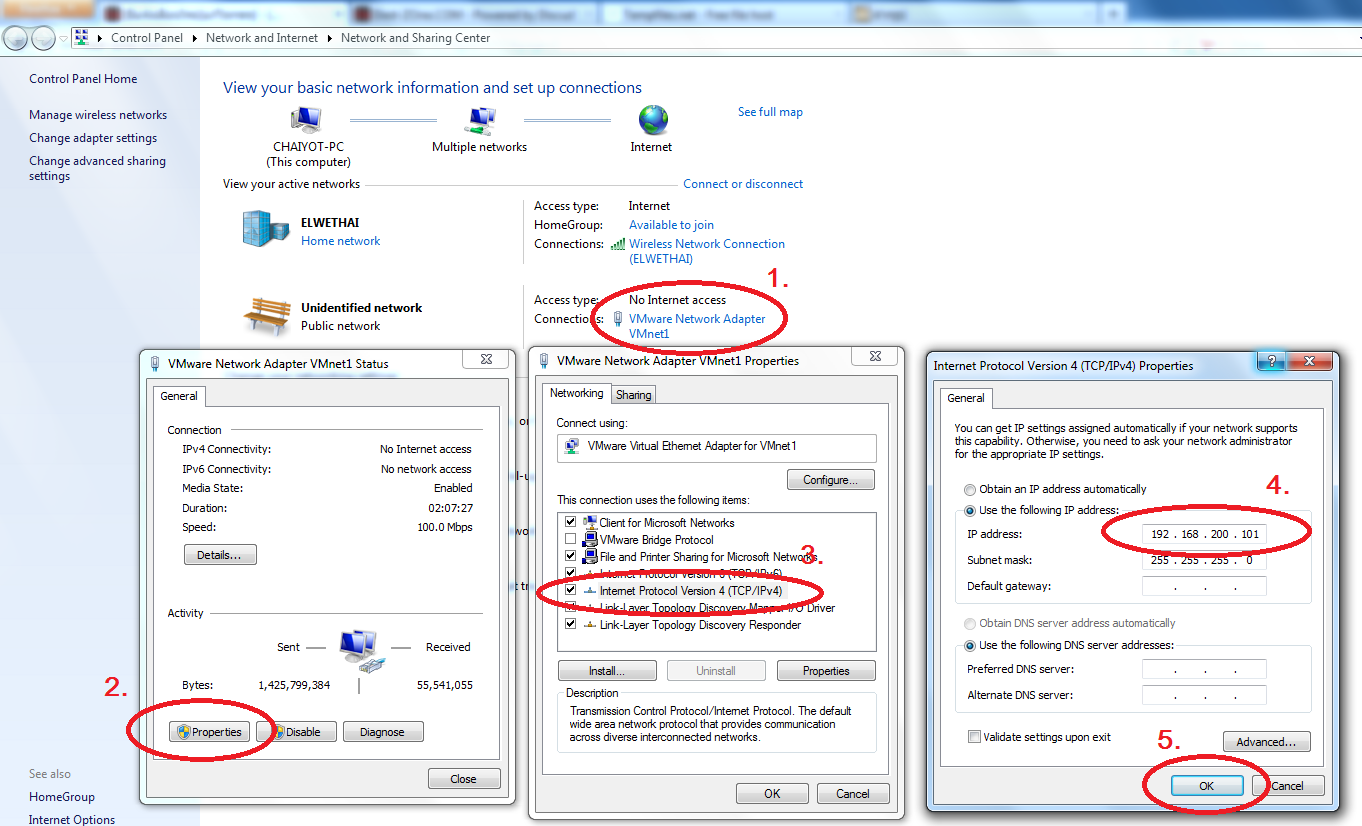Select Use the following IP address
Image resolution: width=1362 pixels, height=826 pixels.
pos(970,511)
